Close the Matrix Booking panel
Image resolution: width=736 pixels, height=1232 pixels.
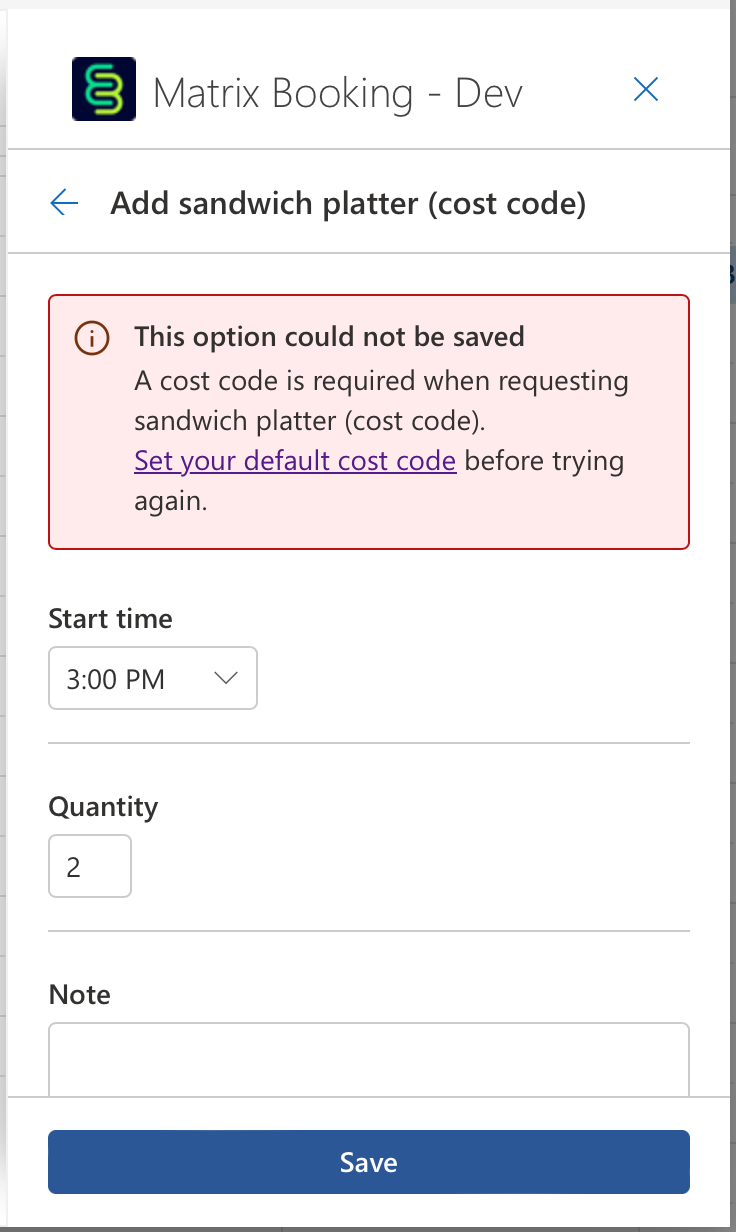click(x=646, y=90)
